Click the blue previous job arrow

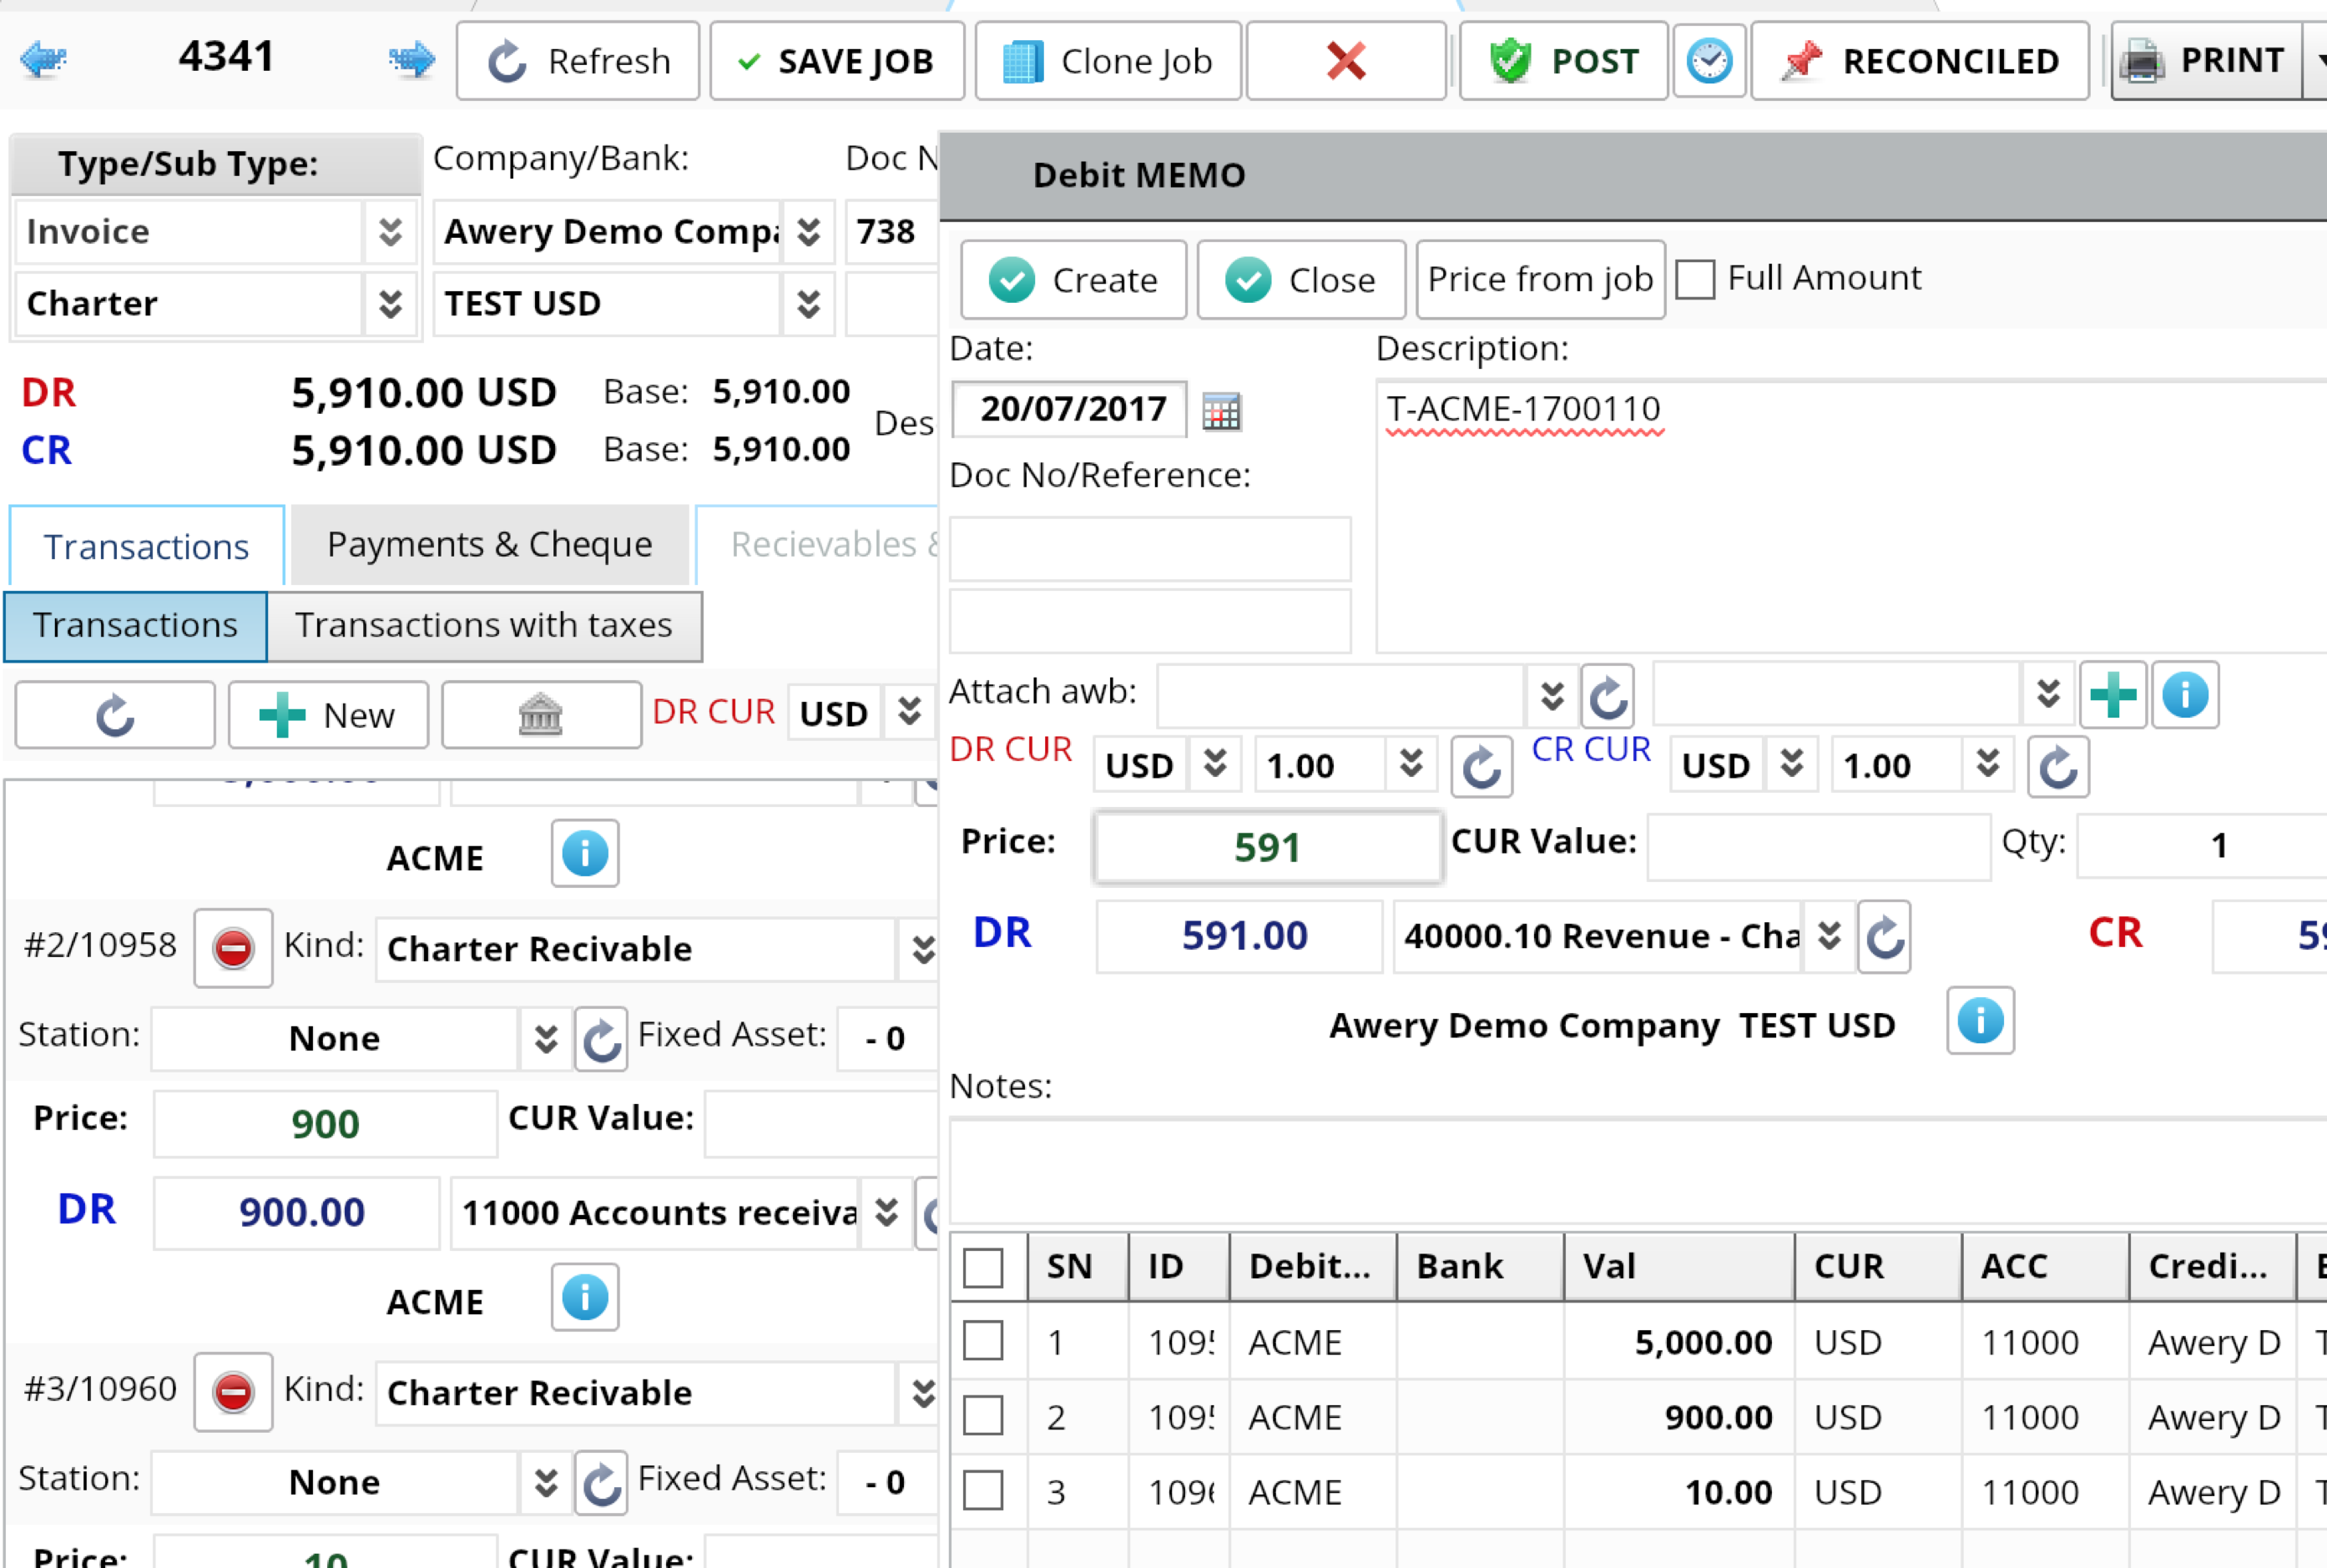click(43, 60)
